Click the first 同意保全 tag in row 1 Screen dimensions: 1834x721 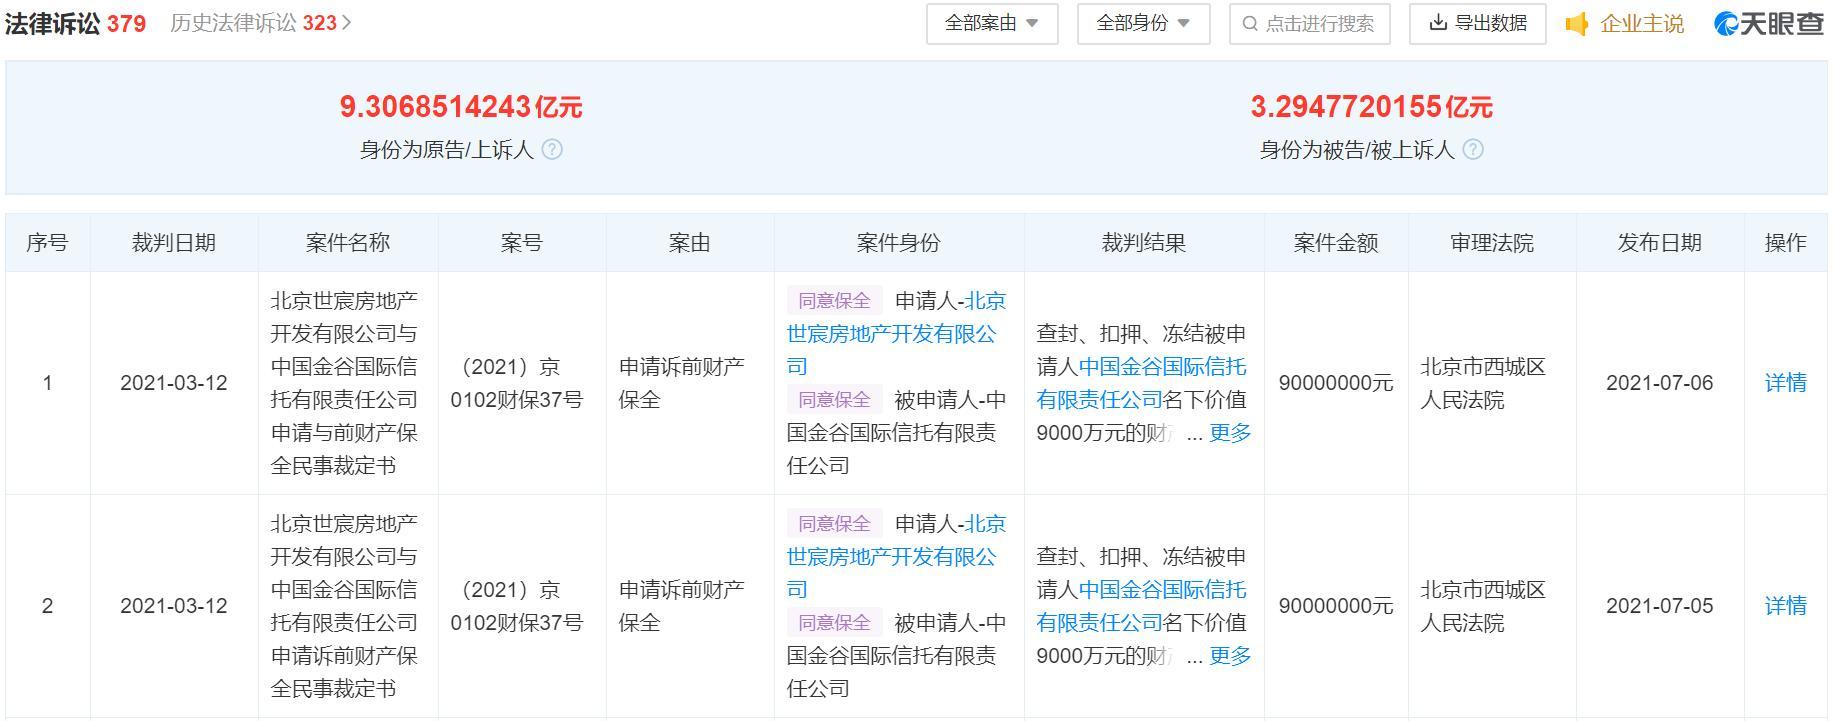[835, 301]
